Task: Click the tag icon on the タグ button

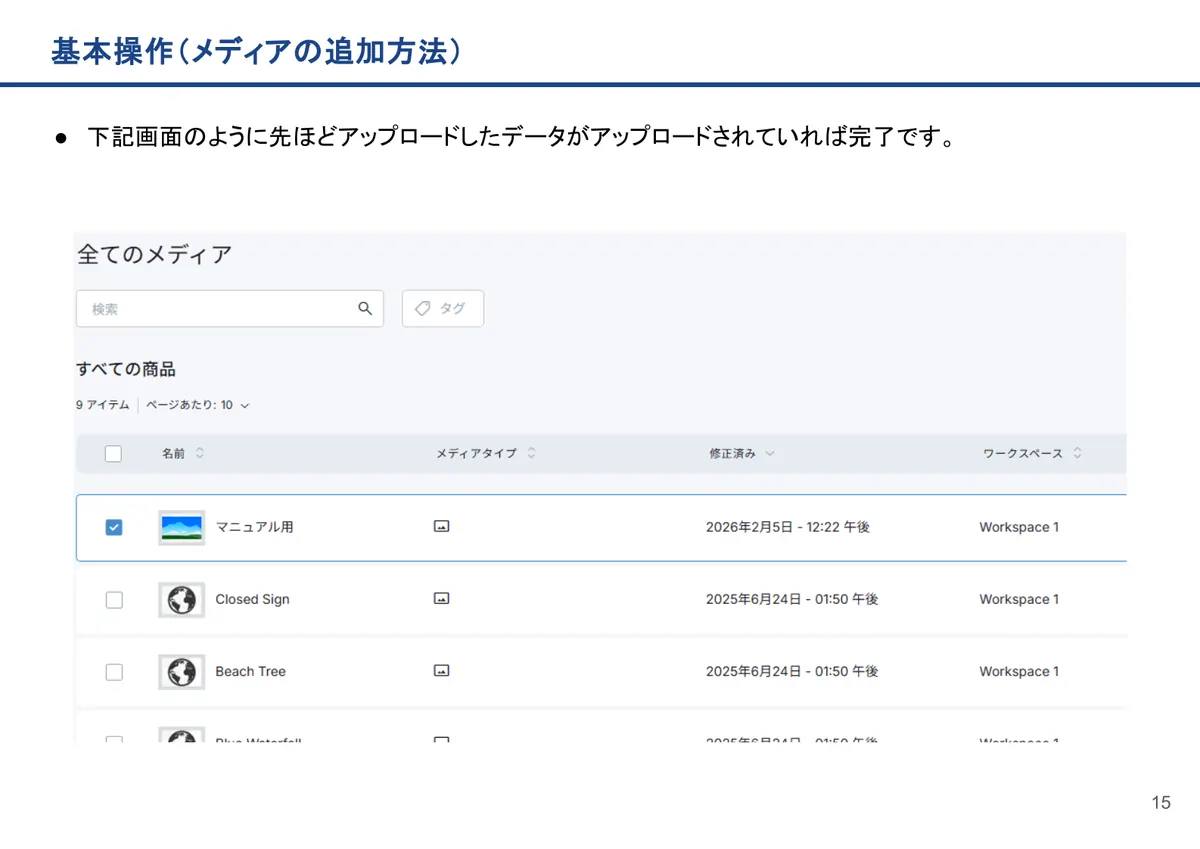Action: coord(422,309)
